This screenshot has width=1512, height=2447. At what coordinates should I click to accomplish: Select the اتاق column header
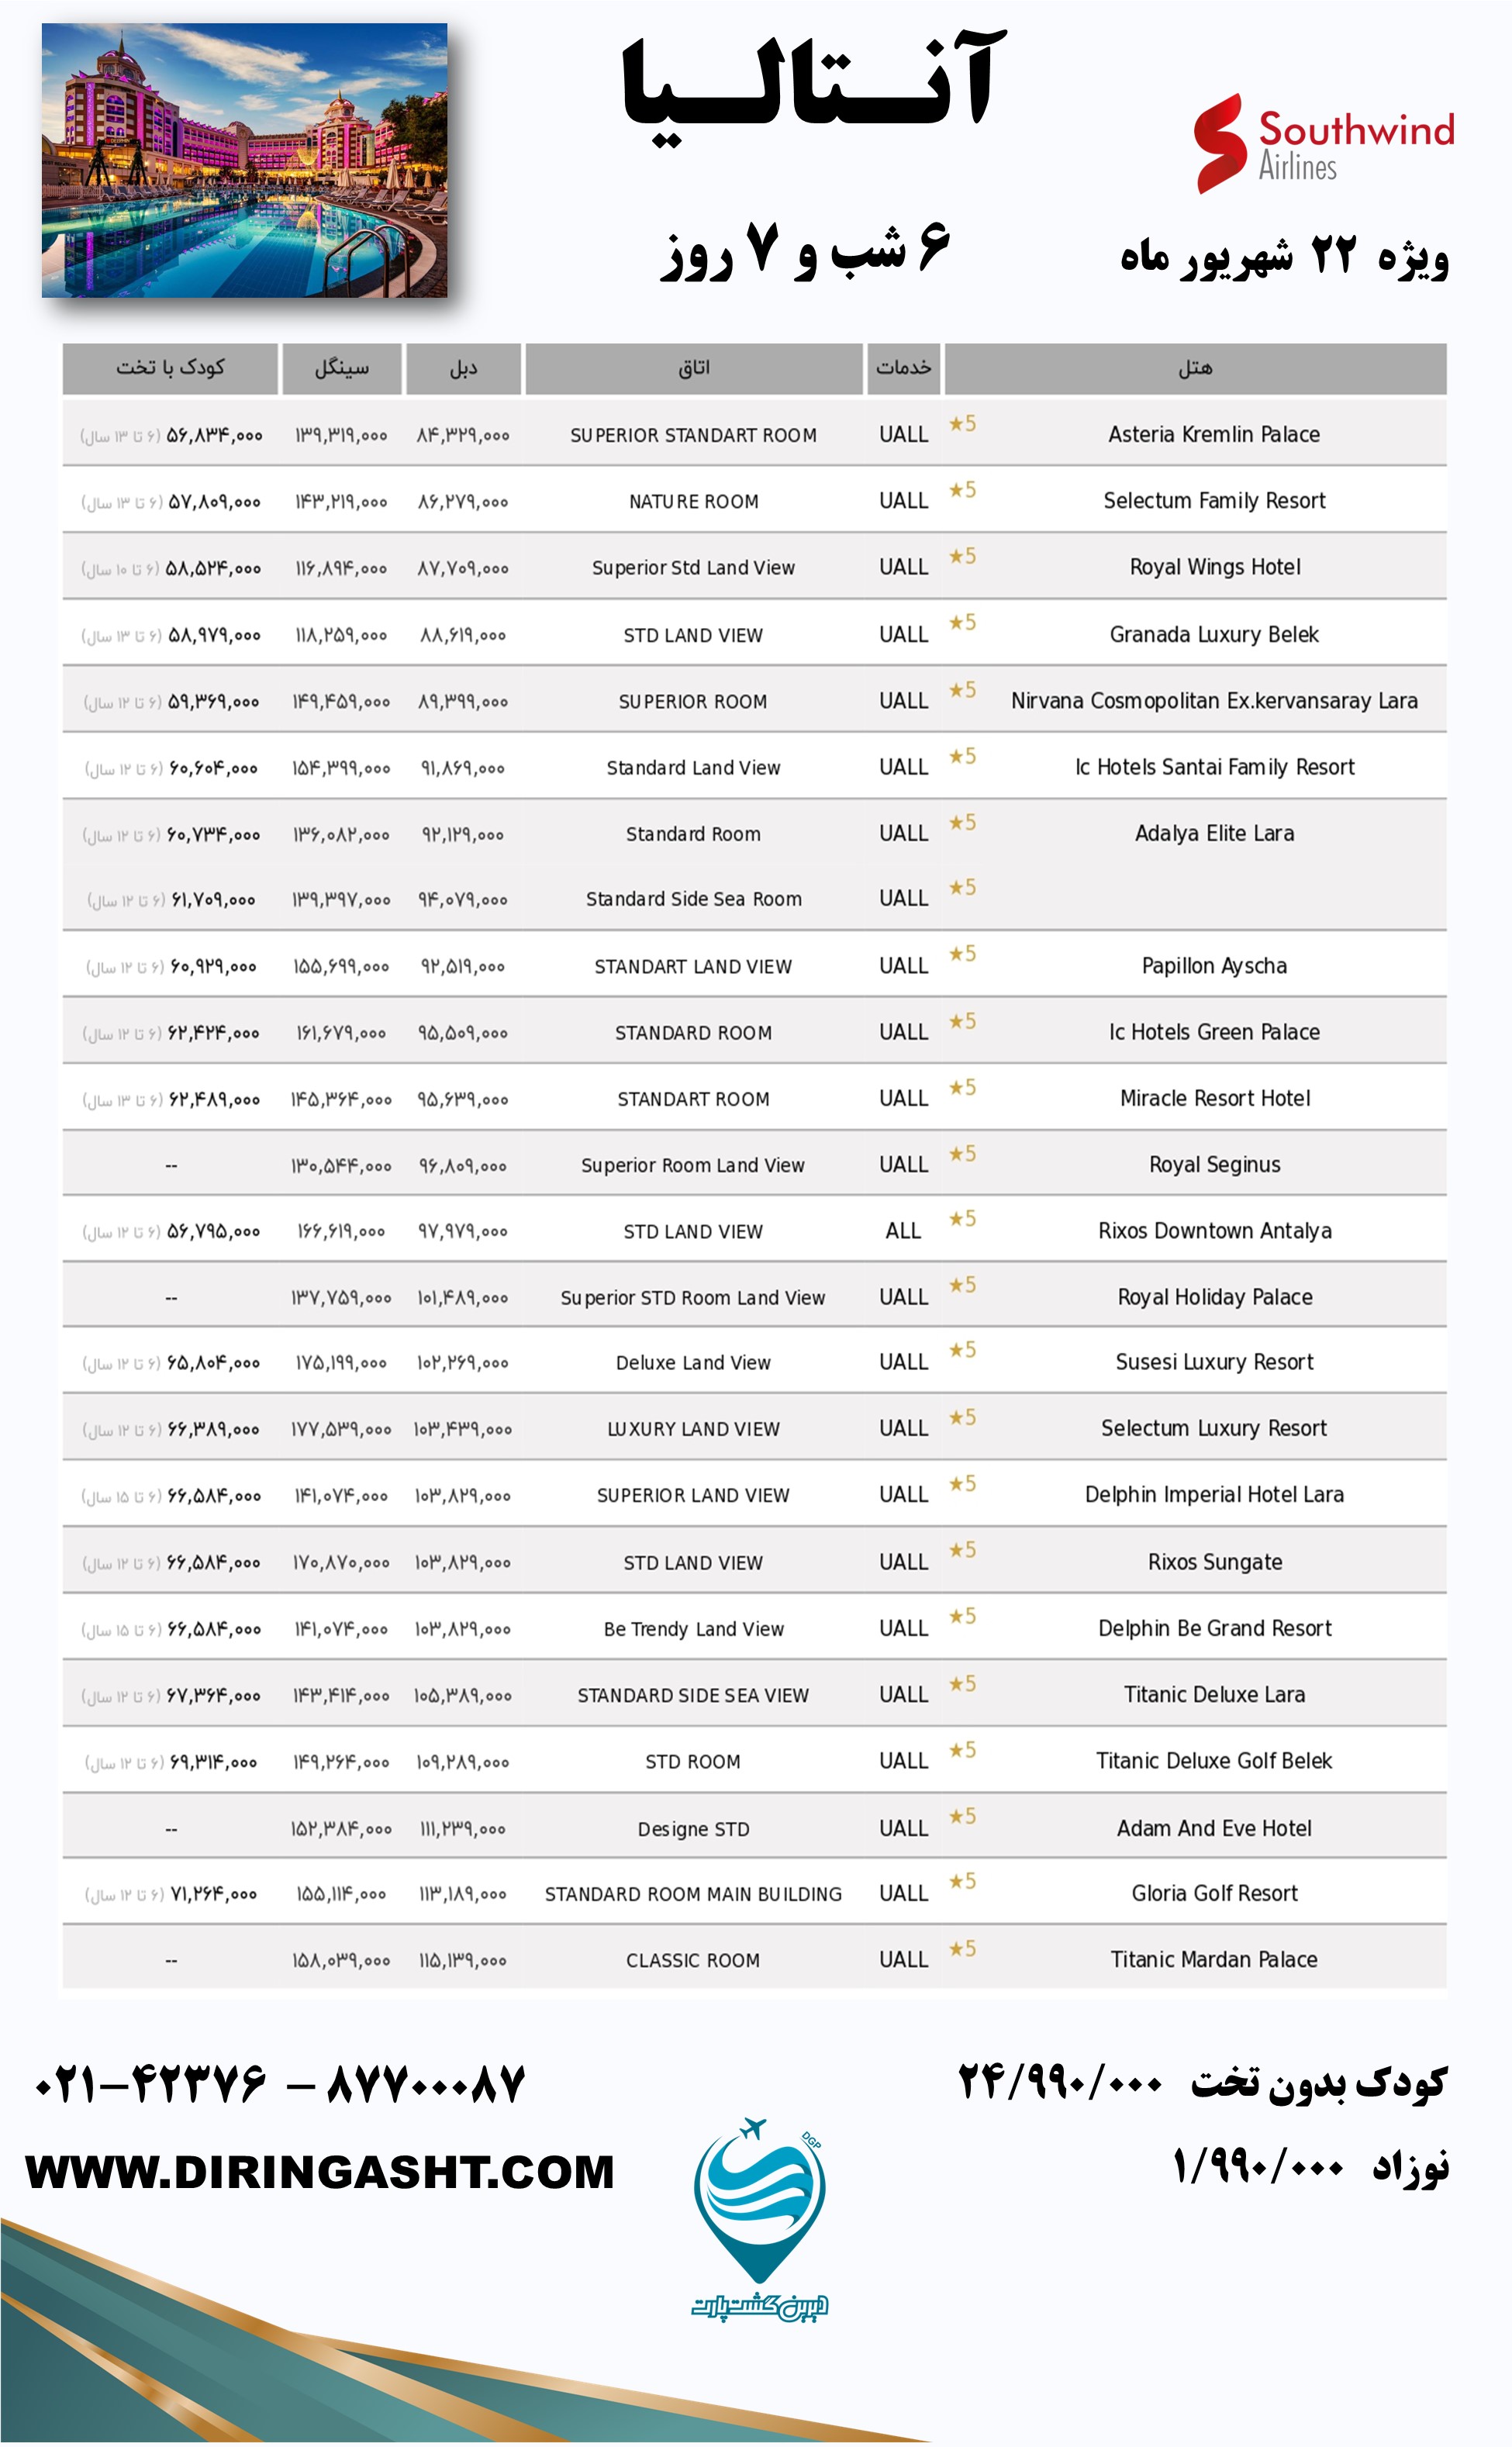pyautogui.click(x=693, y=368)
